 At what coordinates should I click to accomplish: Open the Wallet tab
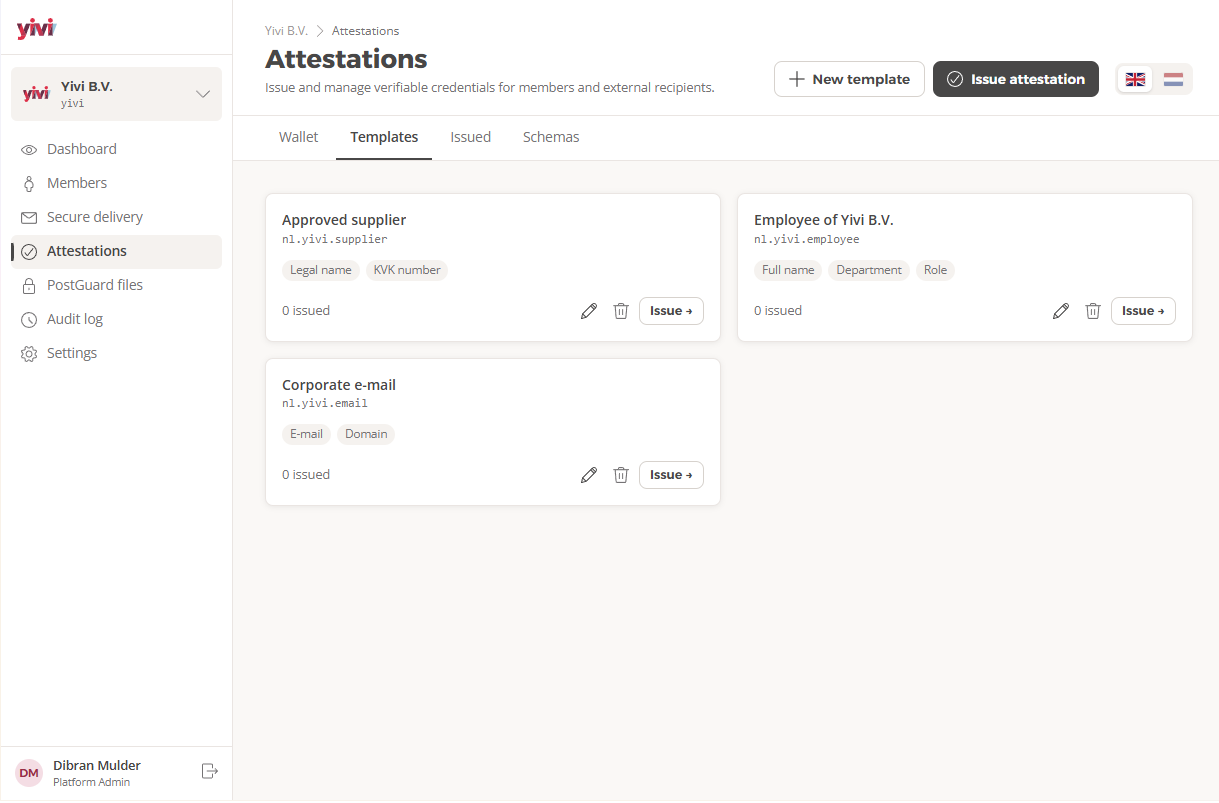(298, 137)
